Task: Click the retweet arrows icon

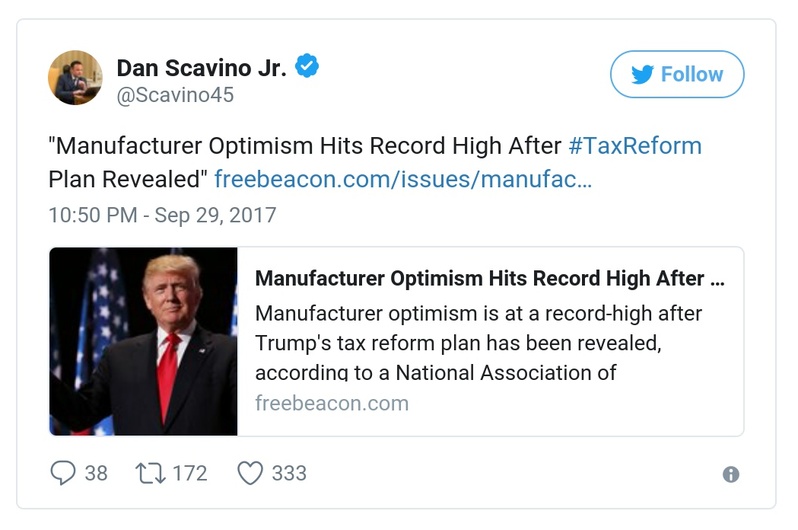Action: [148, 472]
